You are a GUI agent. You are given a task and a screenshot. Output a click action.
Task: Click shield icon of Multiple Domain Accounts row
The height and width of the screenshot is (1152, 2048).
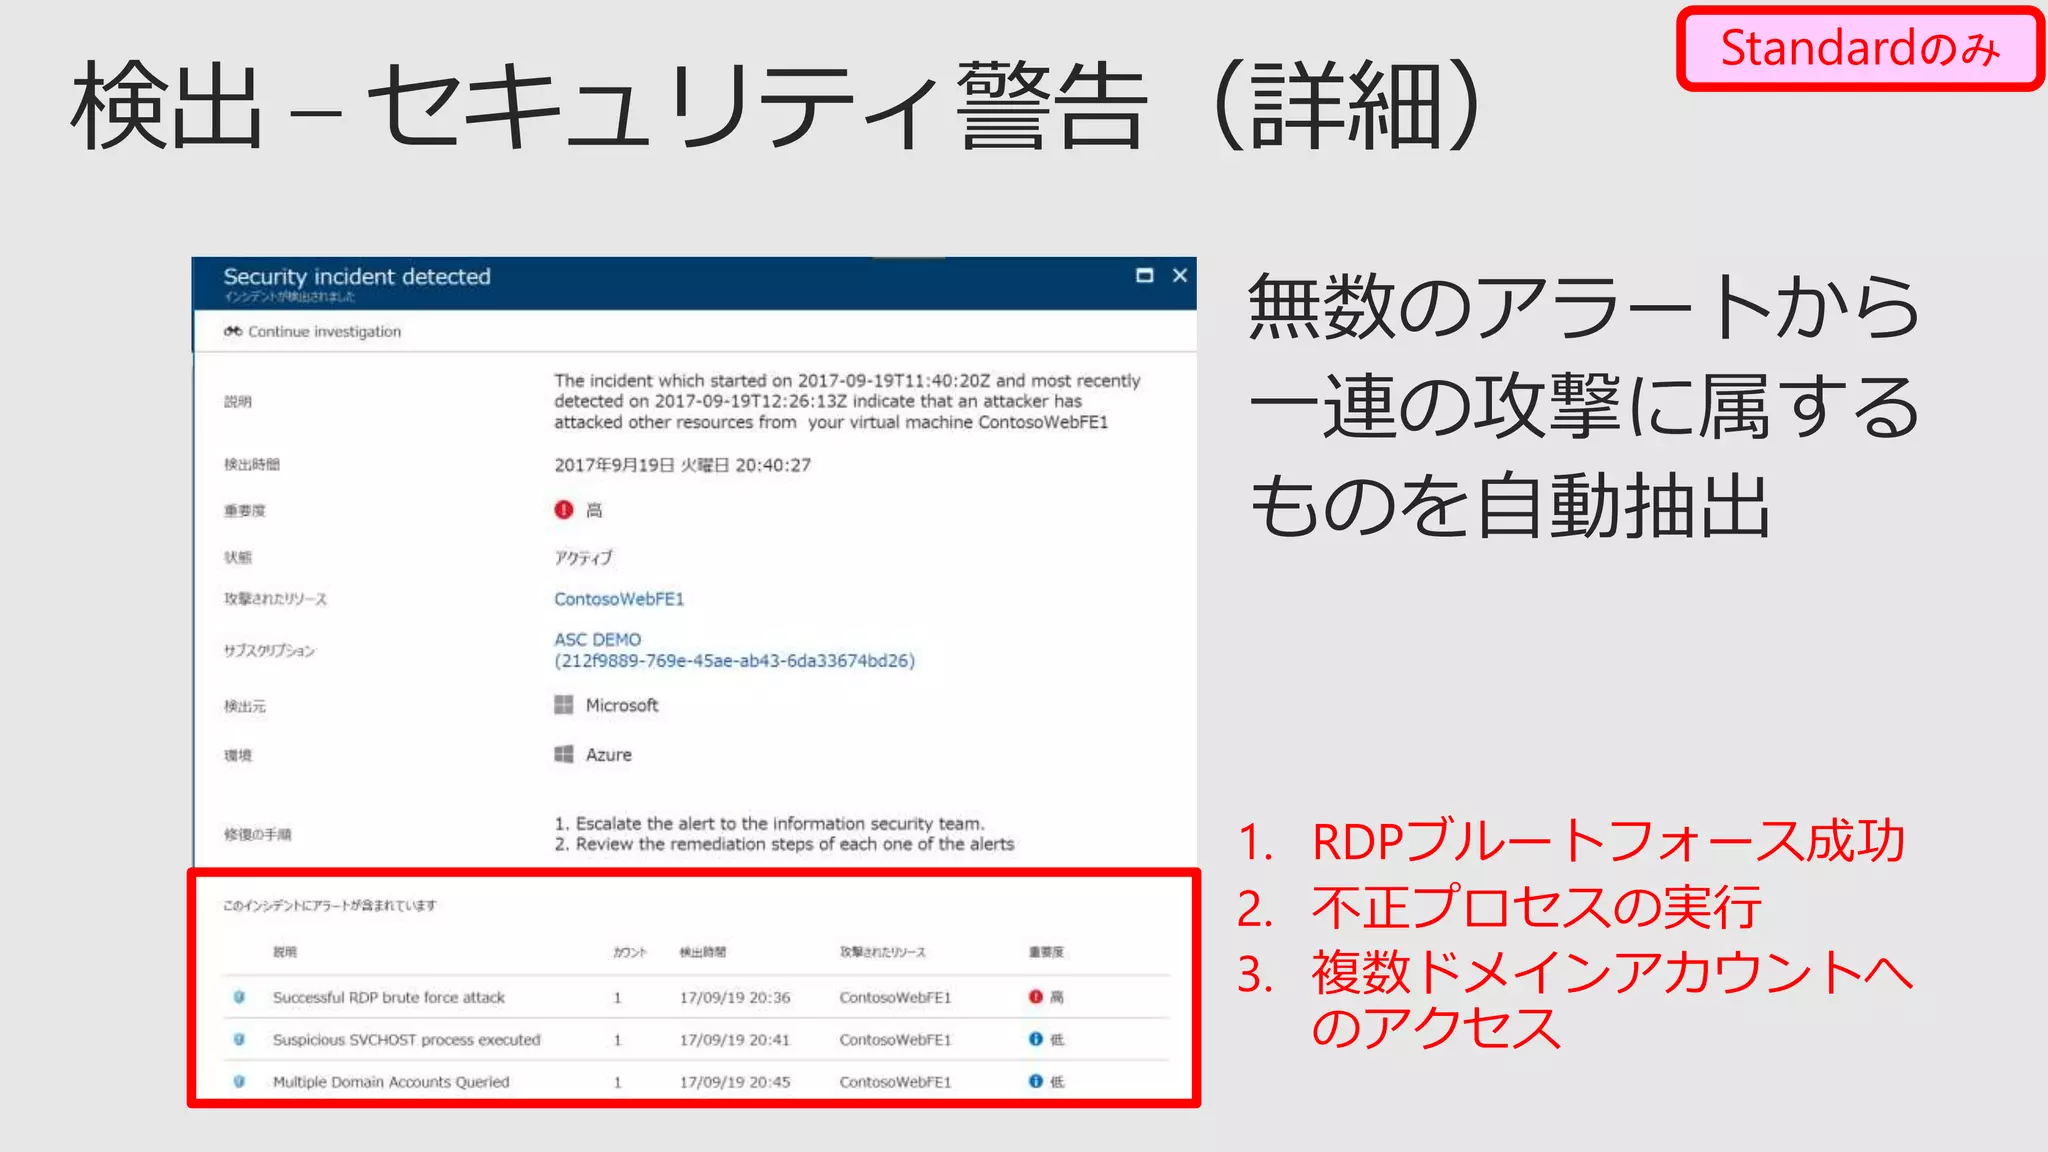point(239,1082)
